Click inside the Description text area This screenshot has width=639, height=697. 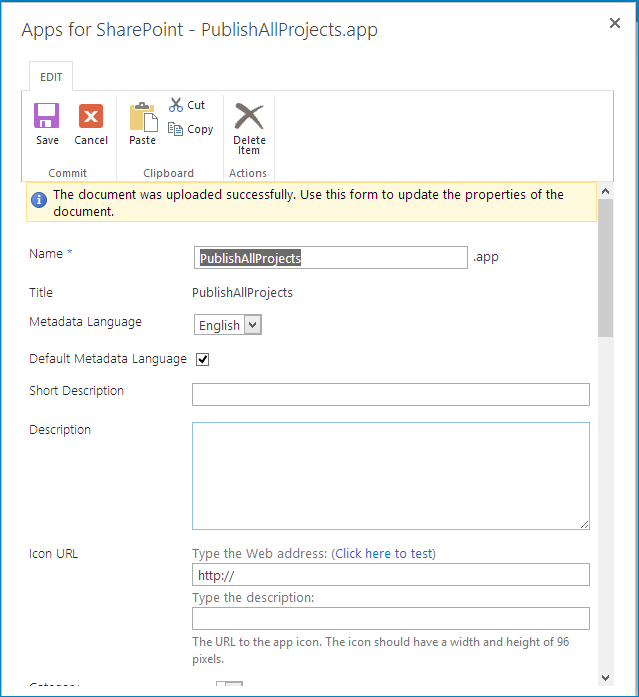391,476
